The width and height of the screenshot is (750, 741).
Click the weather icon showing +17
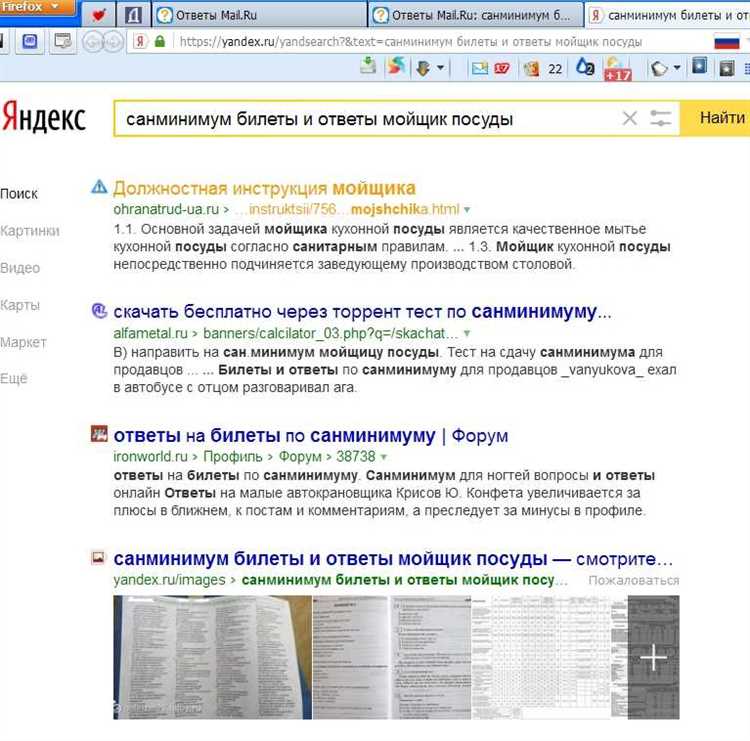point(618,69)
